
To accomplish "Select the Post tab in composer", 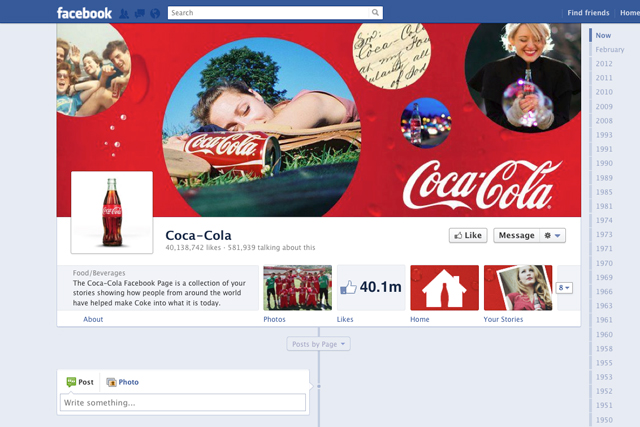I will (80, 382).
